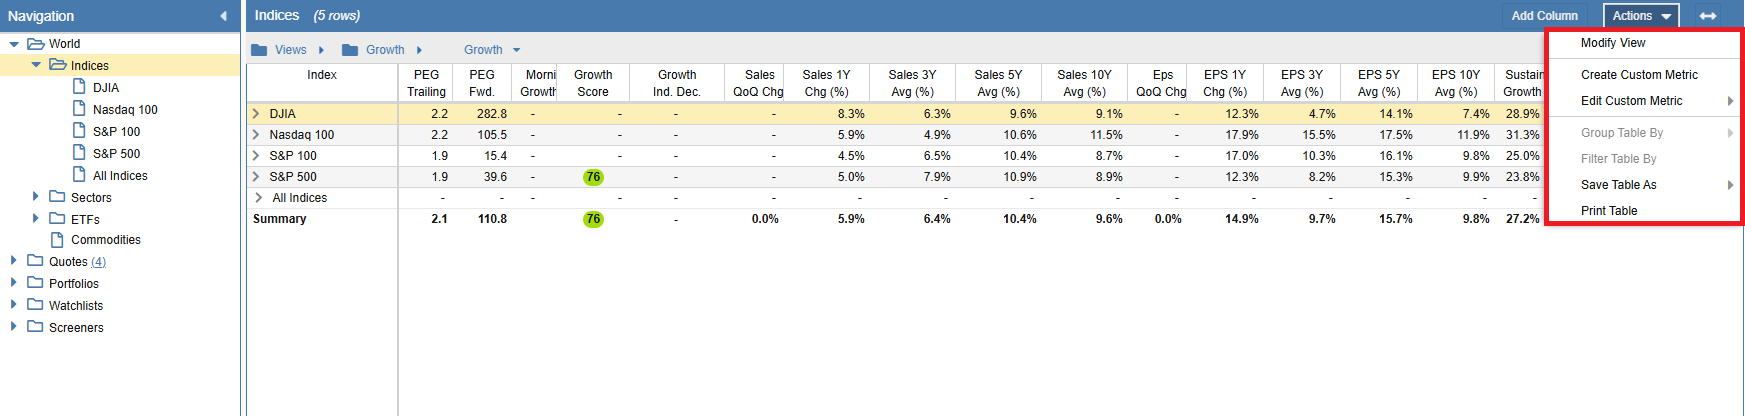The width and height of the screenshot is (1745, 416).
Task: Collapse the Navigation panel using the arrow
Action: tap(223, 16)
